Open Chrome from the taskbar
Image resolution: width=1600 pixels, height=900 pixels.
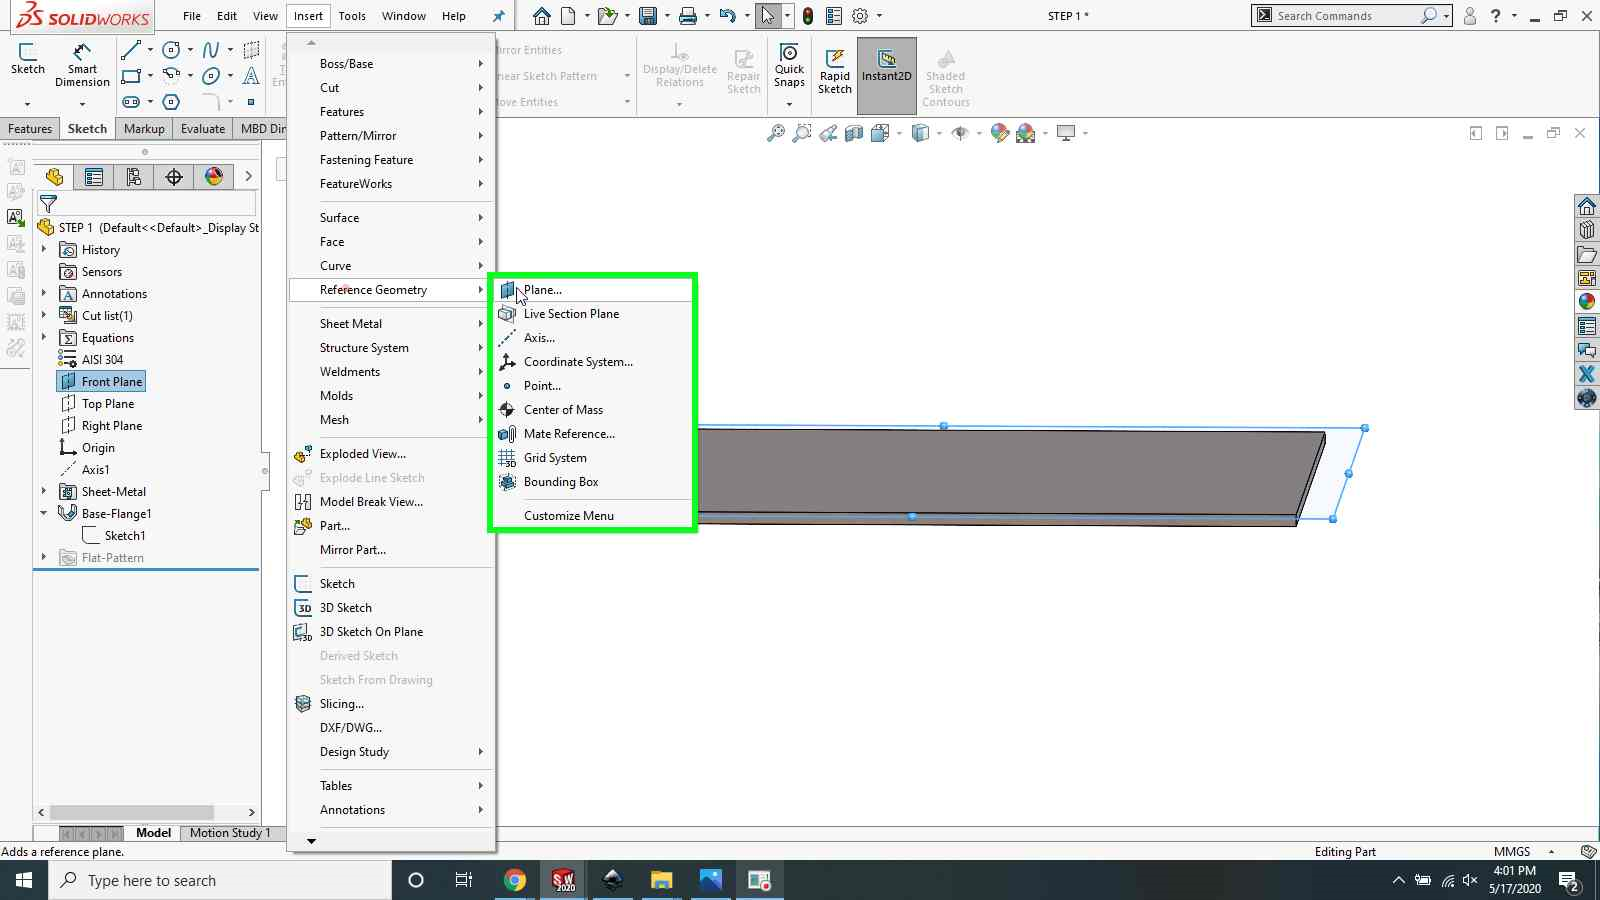(514, 880)
